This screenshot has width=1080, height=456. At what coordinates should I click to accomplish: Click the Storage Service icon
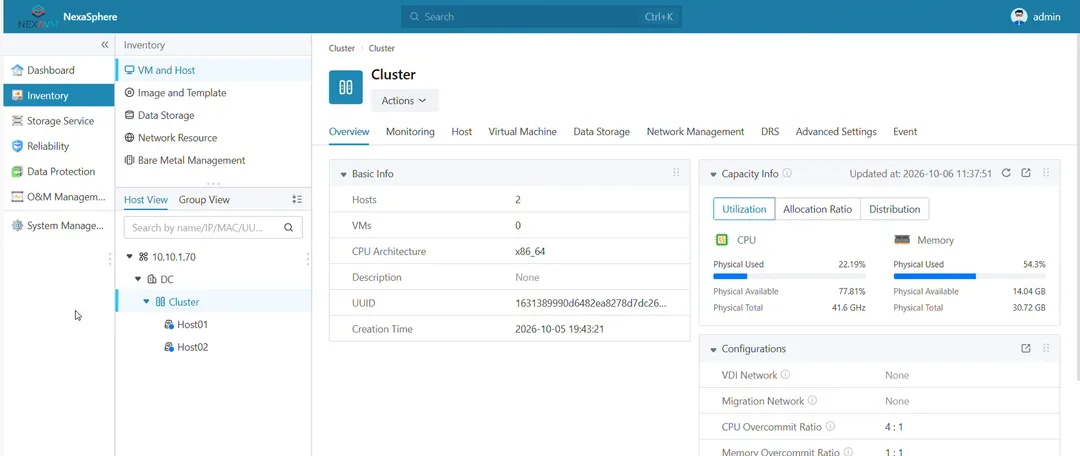(x=17, y=121)
